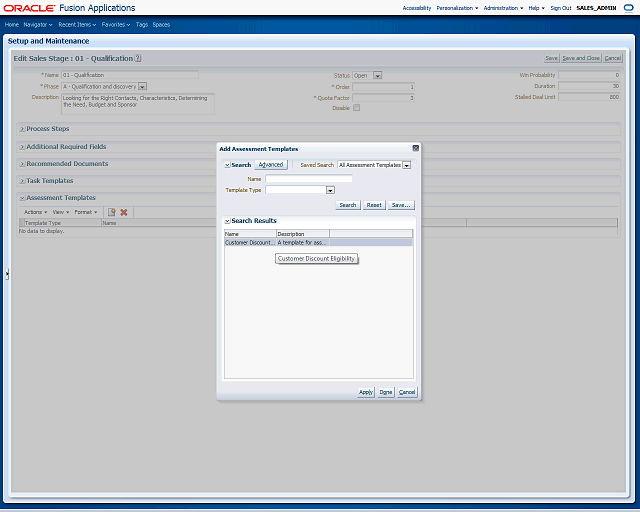Click the Order input field
Image resolution: width=640 pixels, height=512 pixels.
[384, 87]
